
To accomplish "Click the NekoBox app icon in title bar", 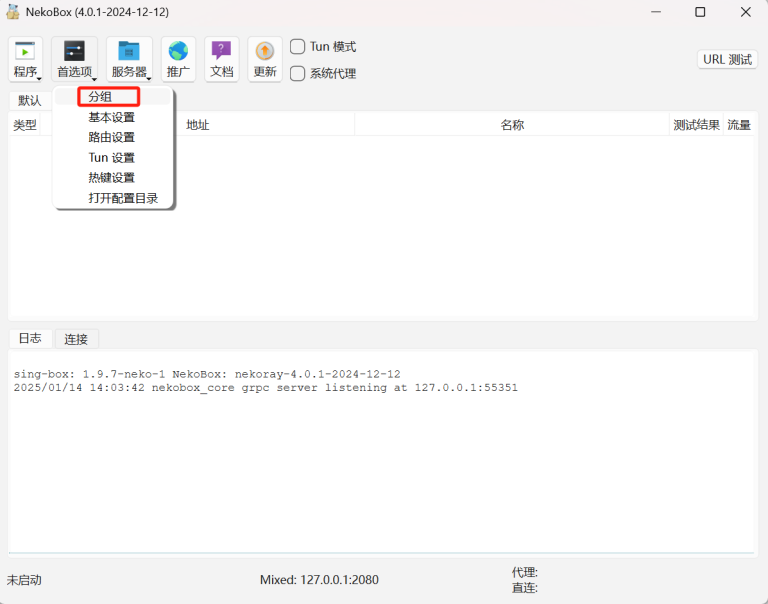I will (x=13, y=12).
